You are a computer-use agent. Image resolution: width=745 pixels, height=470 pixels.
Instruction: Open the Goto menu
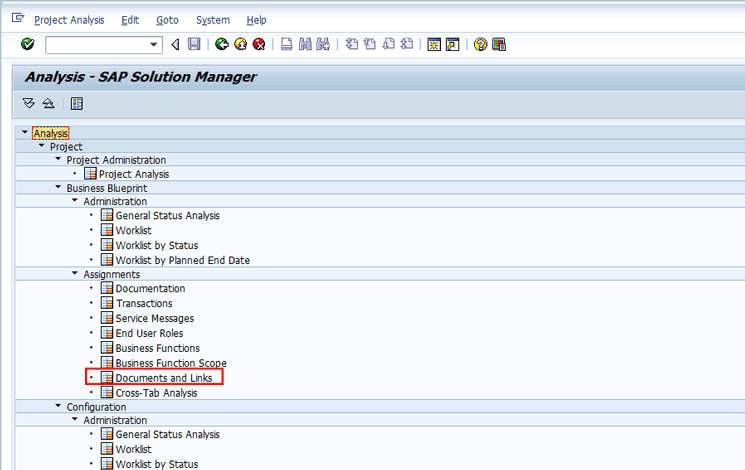167,20
